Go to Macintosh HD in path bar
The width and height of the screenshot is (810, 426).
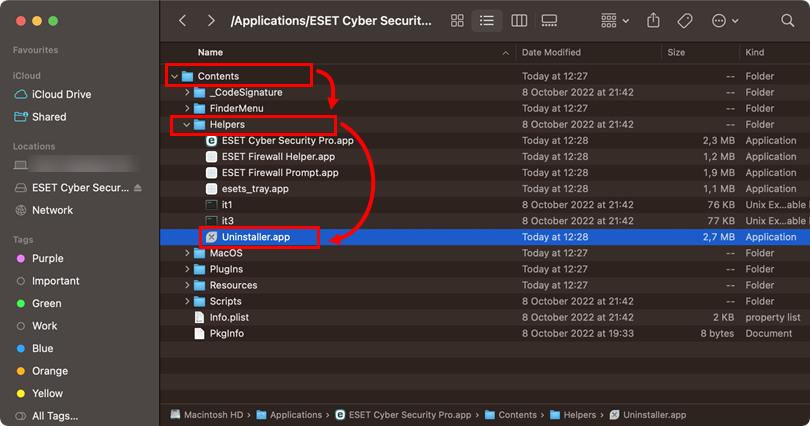pos(207,415)
